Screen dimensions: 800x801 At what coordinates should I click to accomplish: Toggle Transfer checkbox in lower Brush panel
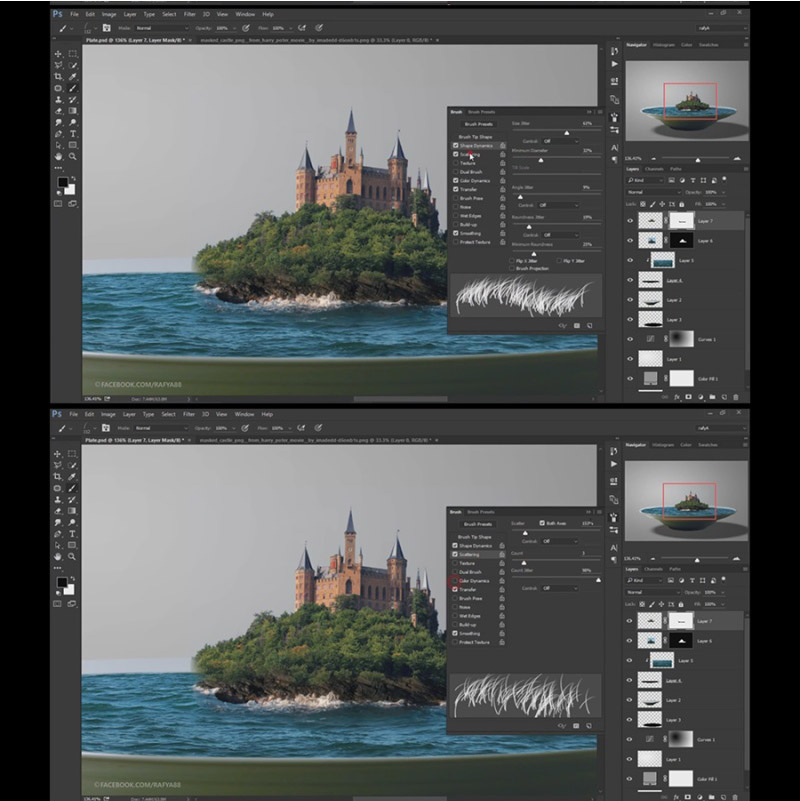coord(455,590)
